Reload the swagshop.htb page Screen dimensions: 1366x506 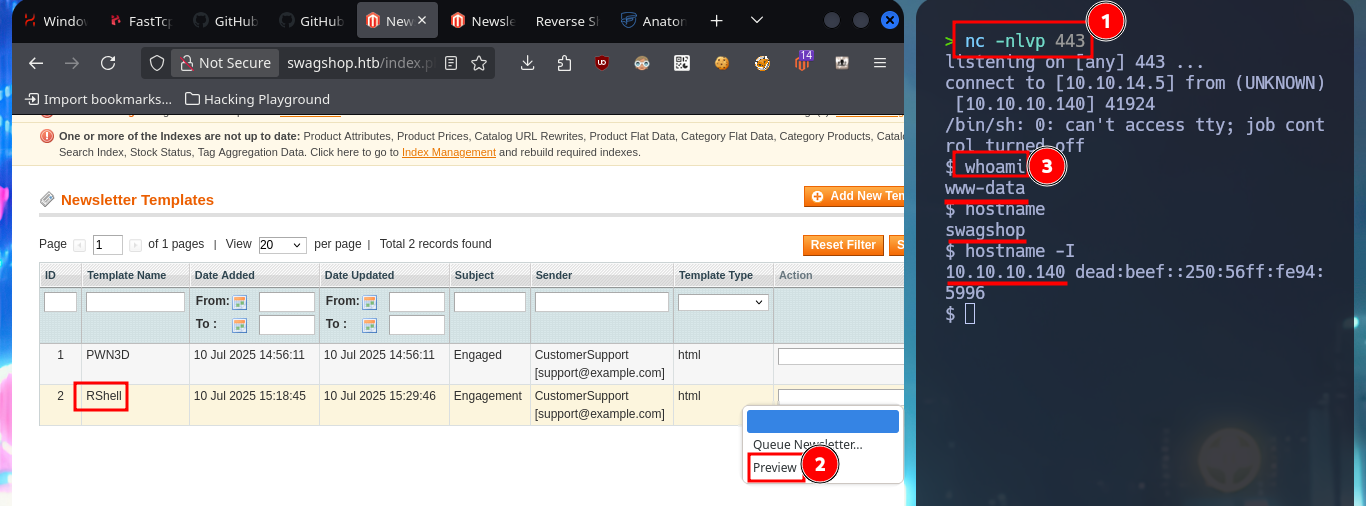coord(108,63)
